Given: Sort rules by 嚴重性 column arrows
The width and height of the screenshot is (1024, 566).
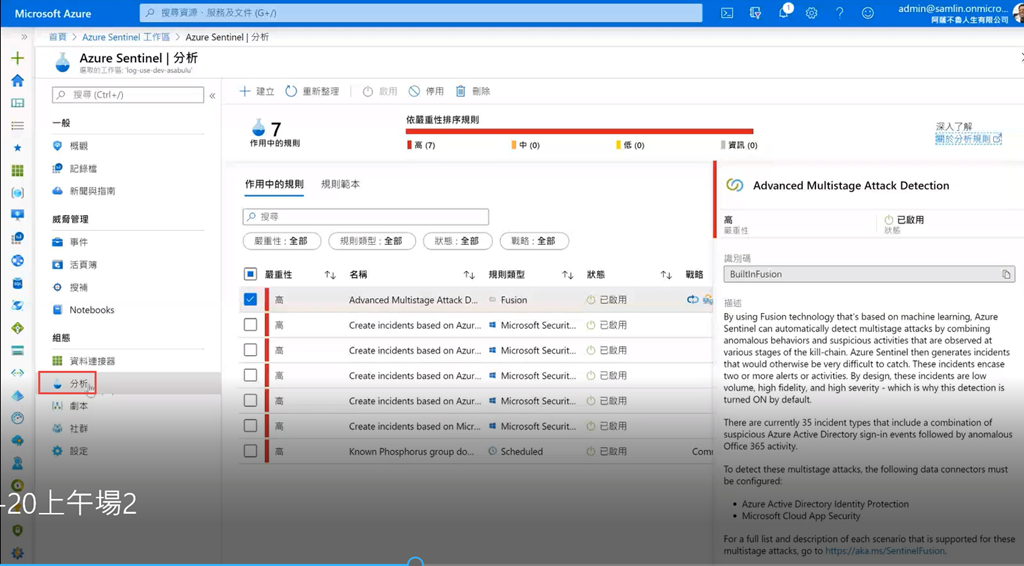Looking at the screenshot, I should (330, 275).
